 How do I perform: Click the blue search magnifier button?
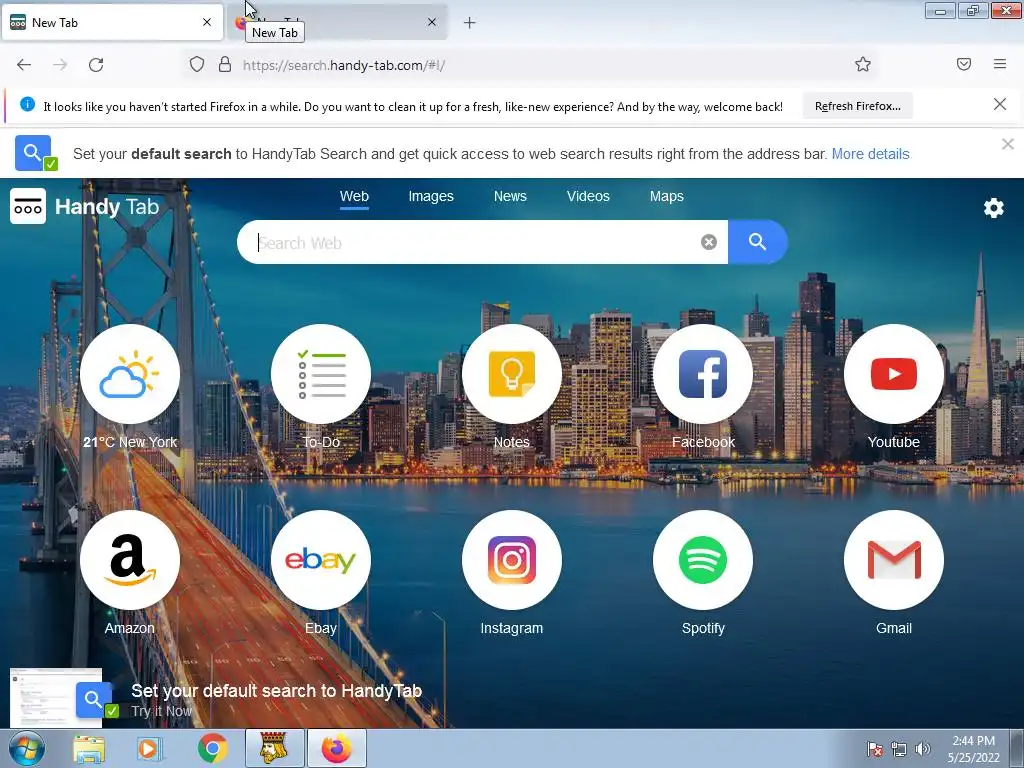758,242
